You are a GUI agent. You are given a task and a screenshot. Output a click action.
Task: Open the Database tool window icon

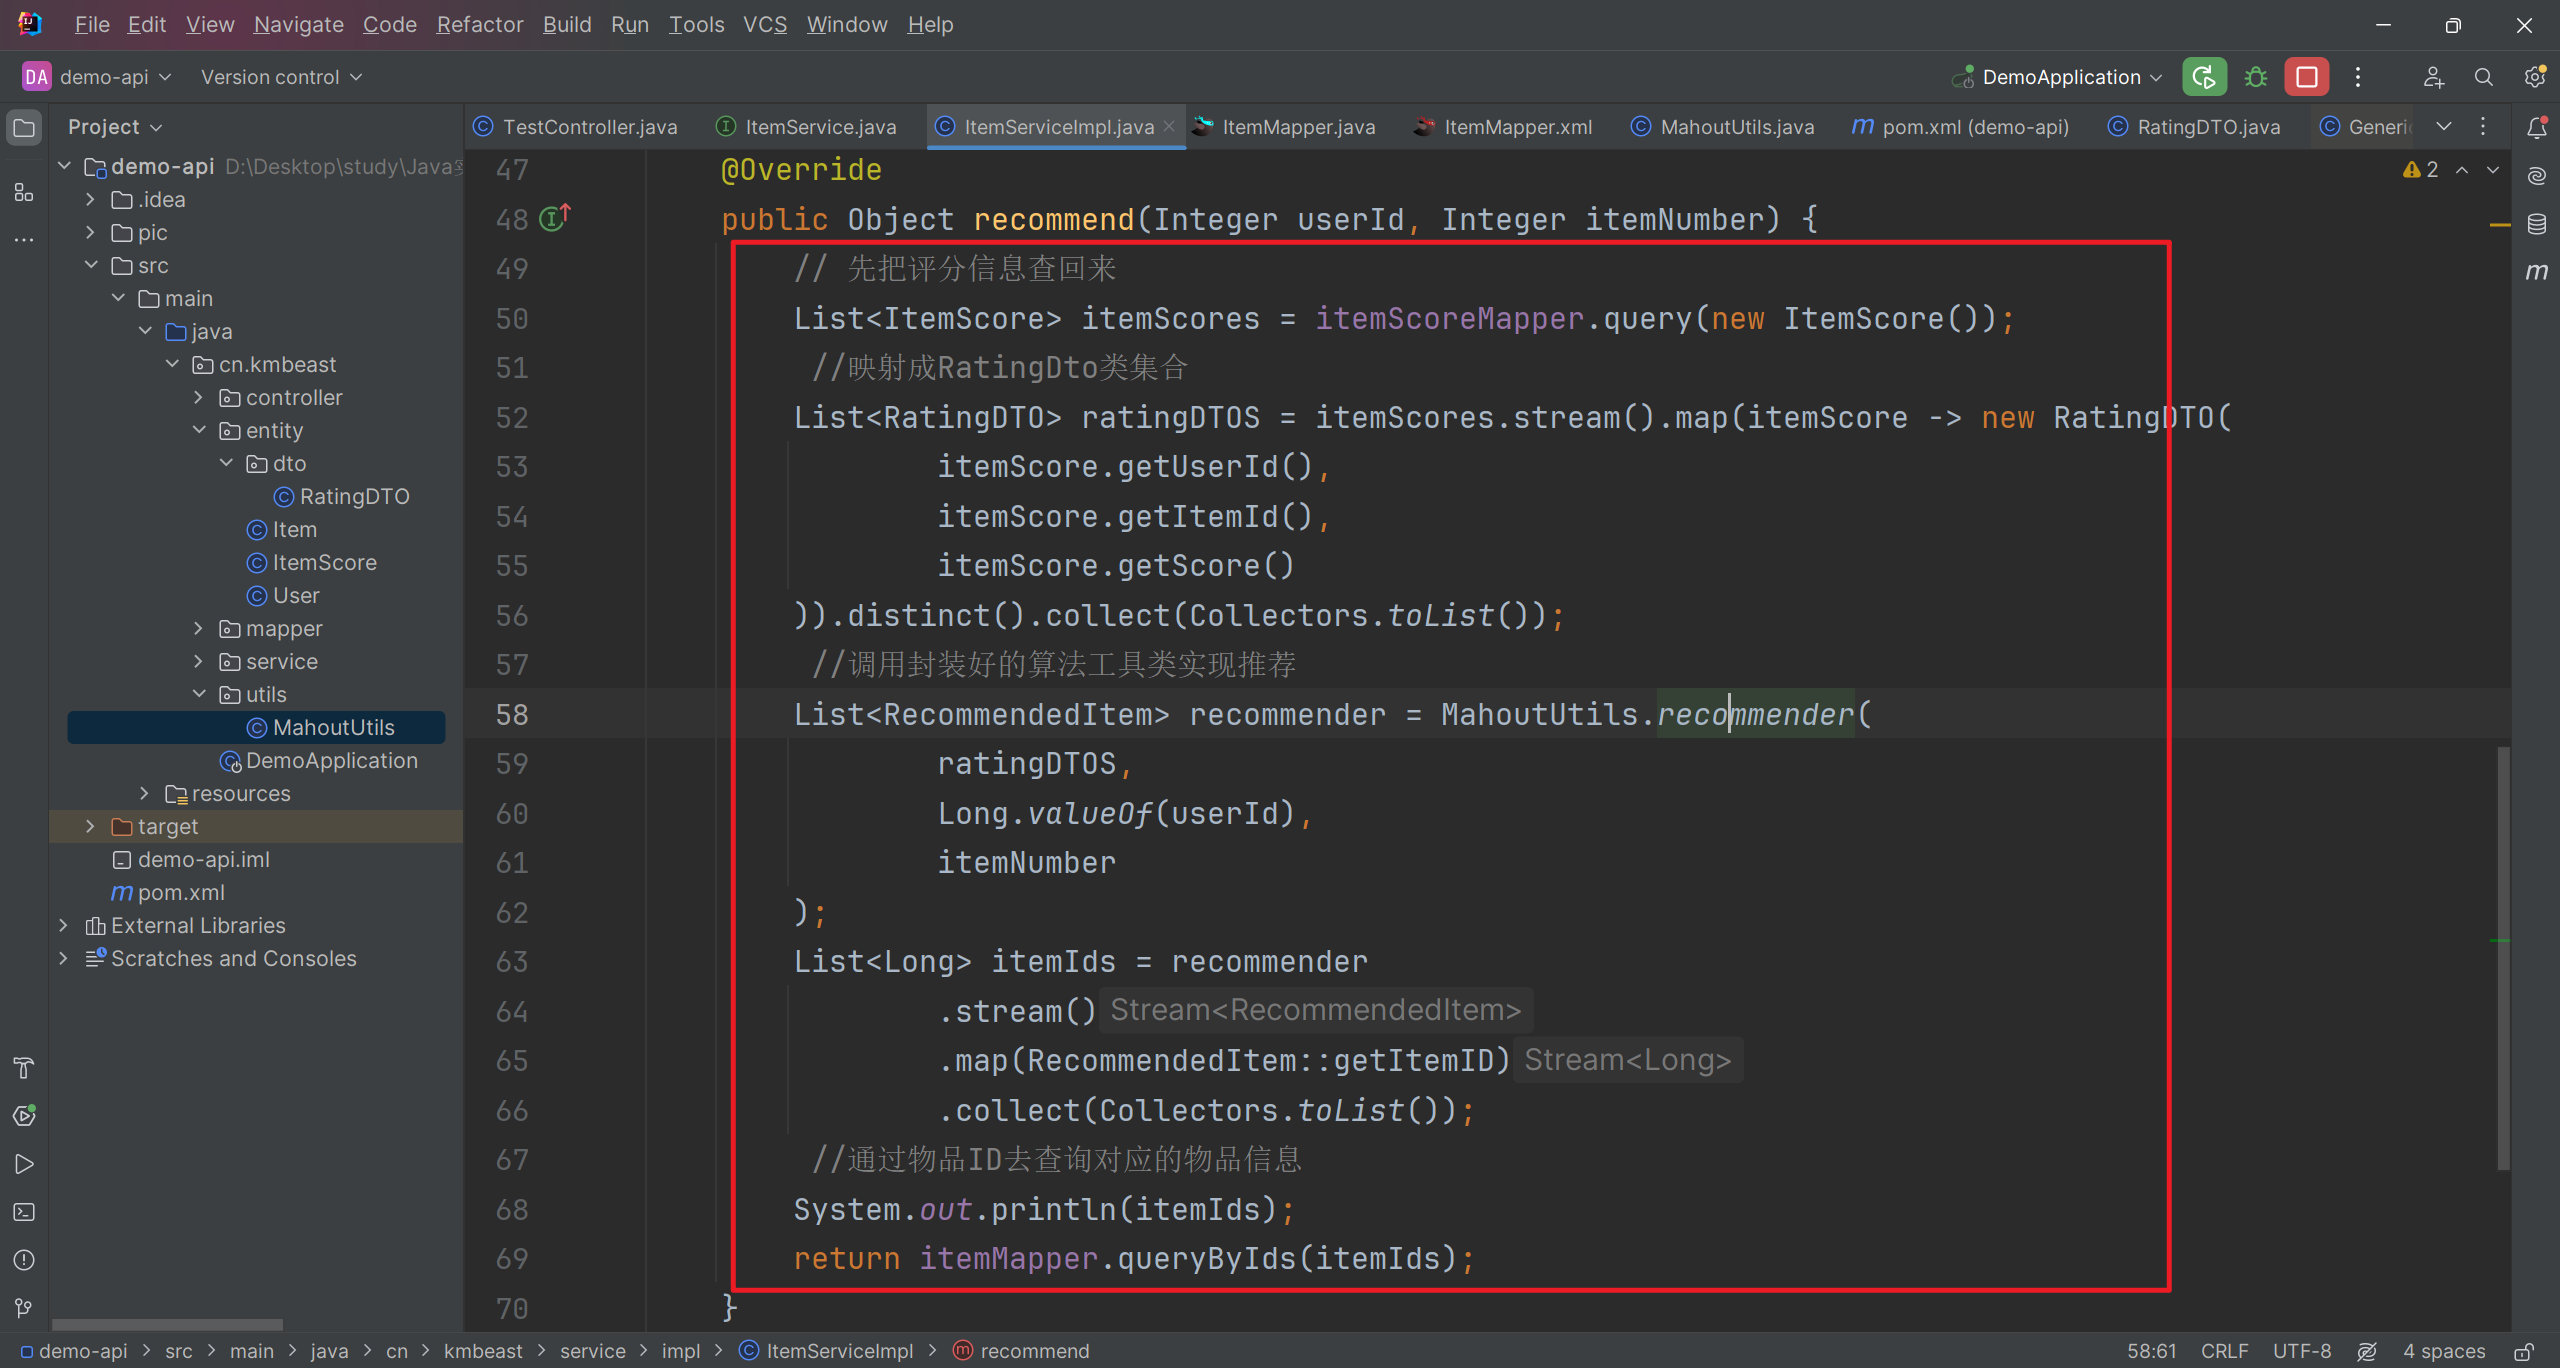click(2536, 224)
